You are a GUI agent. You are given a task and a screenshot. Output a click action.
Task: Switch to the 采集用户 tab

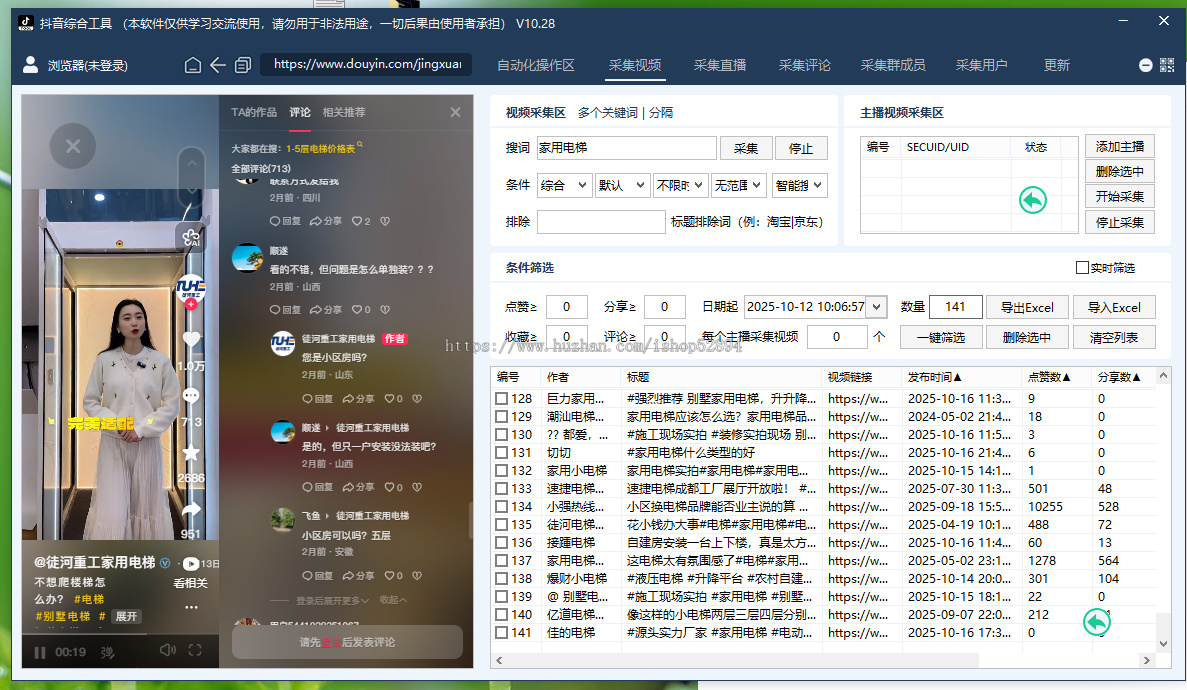click(981, 65)
